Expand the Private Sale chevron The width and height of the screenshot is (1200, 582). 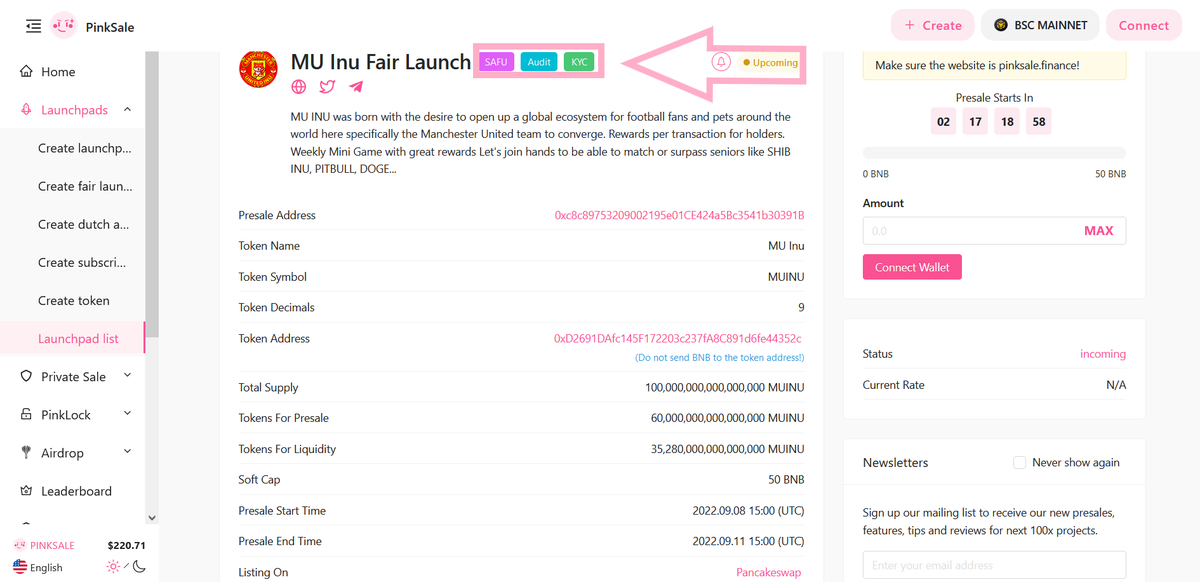pyautogui.click(x=127, y=376)
